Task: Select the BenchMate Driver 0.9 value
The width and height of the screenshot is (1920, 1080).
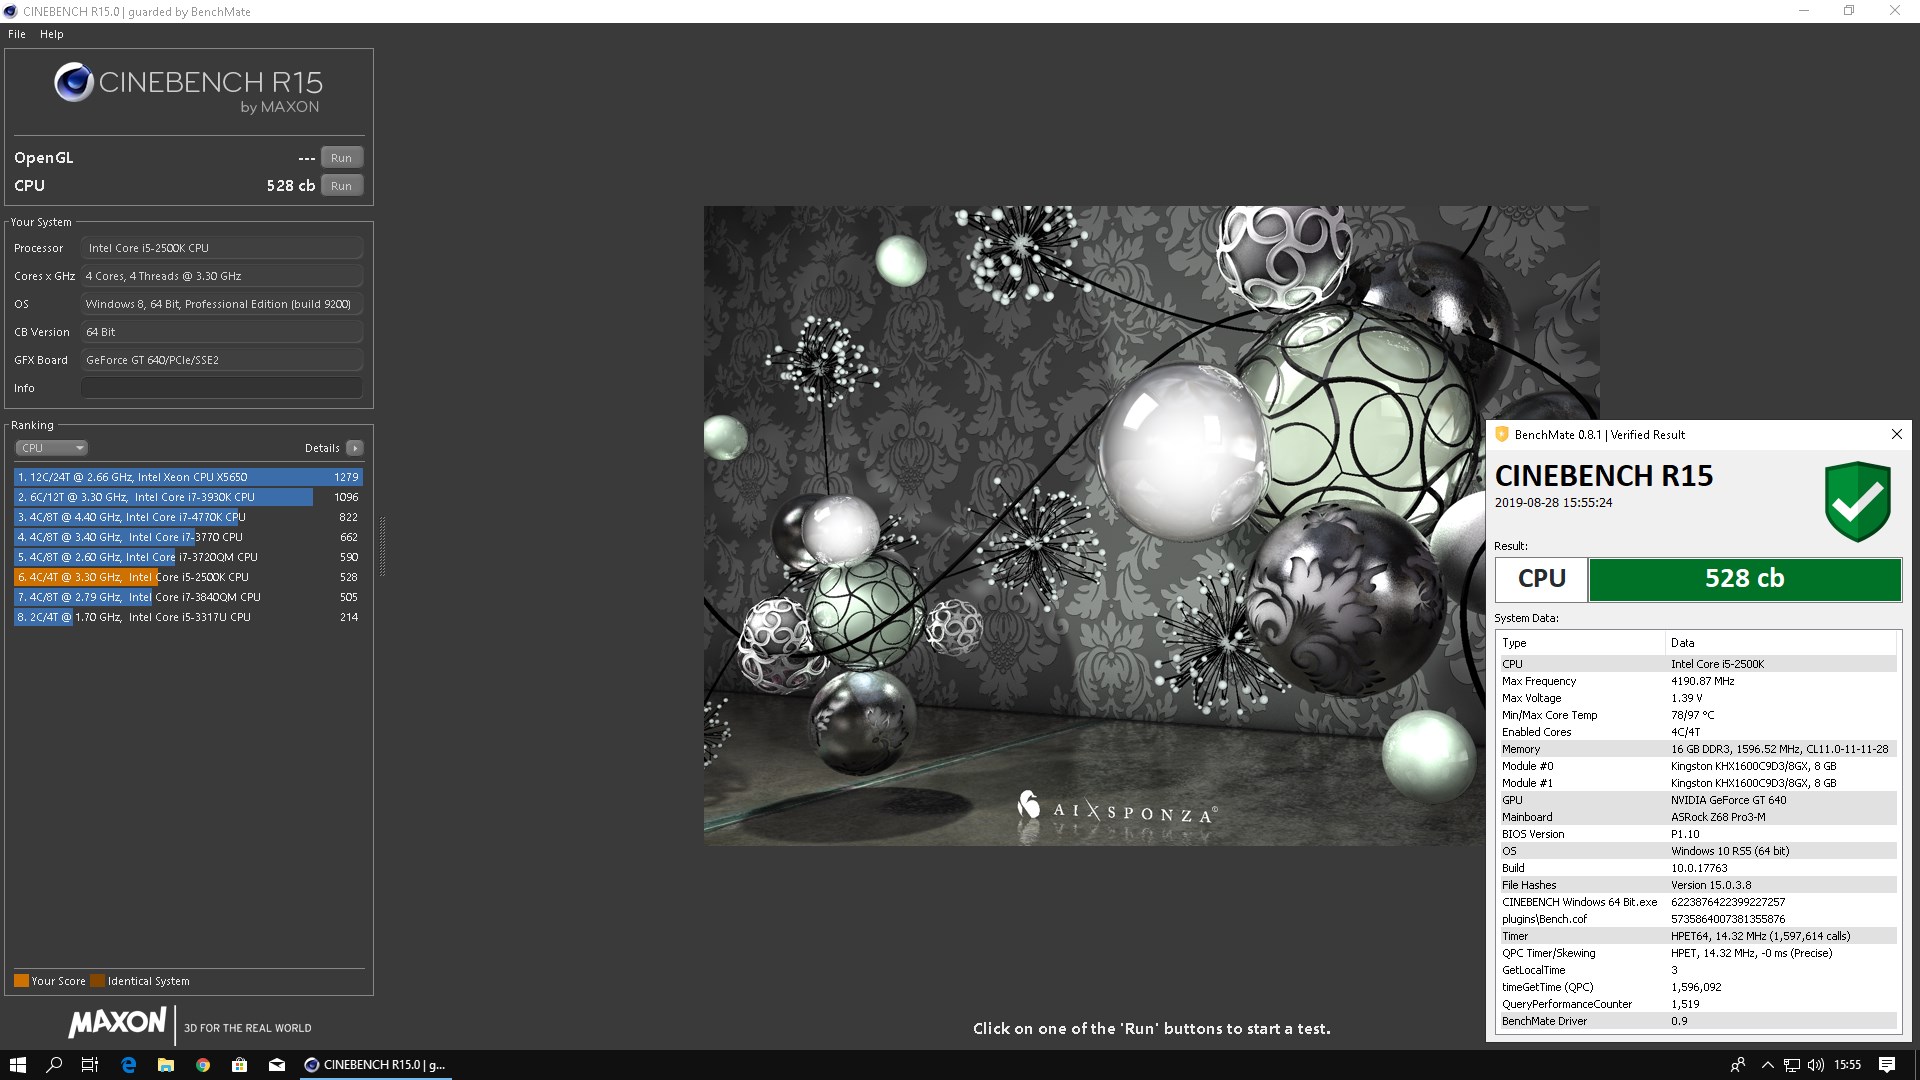Action: click(x=1679, y=1021)
